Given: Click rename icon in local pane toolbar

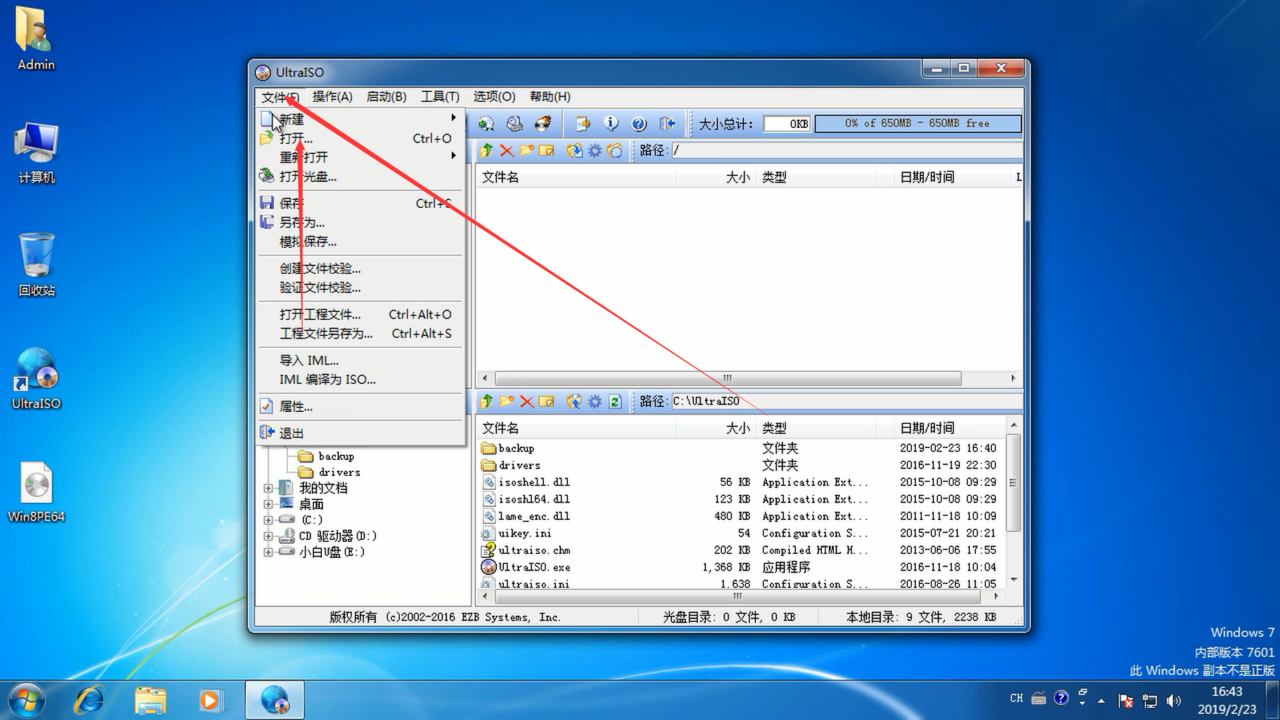Looking at the screenshot, I should pyautogui.click(x=547, y=401).
